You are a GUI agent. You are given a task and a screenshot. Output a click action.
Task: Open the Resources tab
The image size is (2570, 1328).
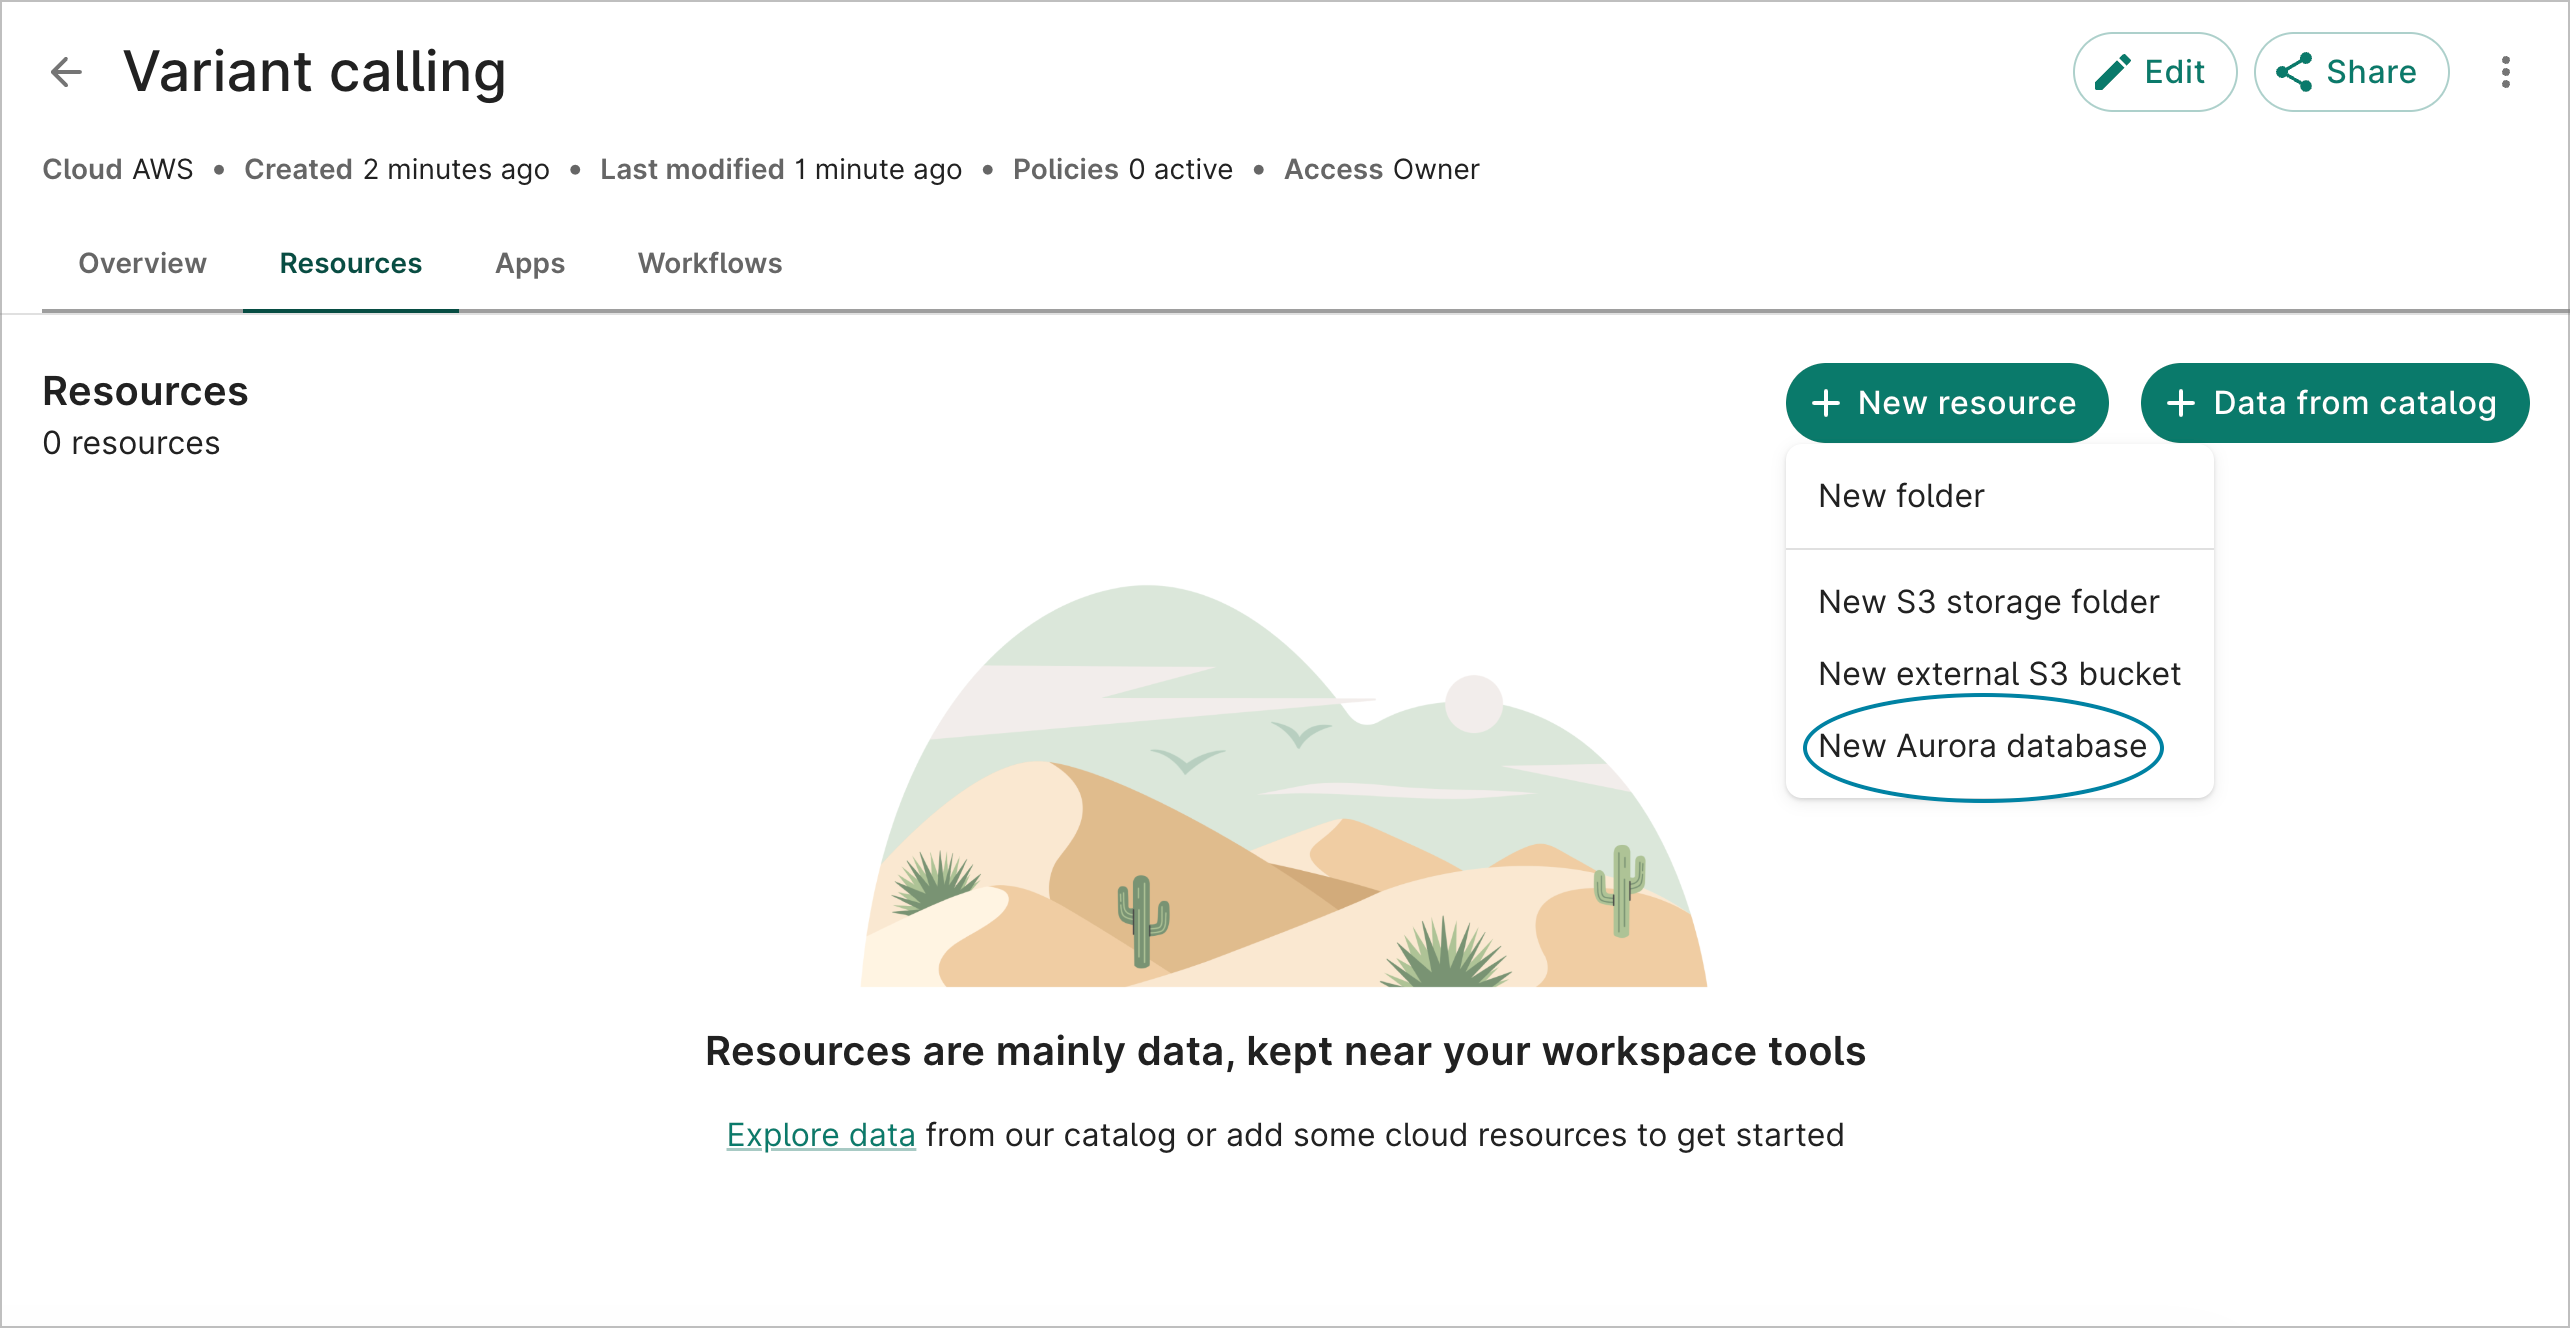[x=350, y=264]
